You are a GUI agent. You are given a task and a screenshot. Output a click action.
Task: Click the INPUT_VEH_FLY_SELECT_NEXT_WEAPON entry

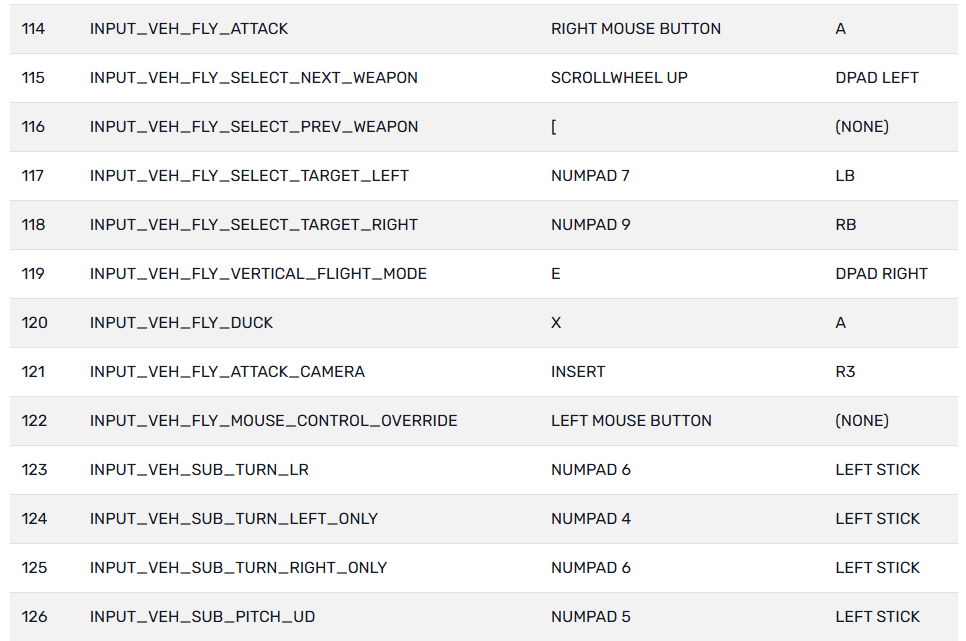point(254,78)
